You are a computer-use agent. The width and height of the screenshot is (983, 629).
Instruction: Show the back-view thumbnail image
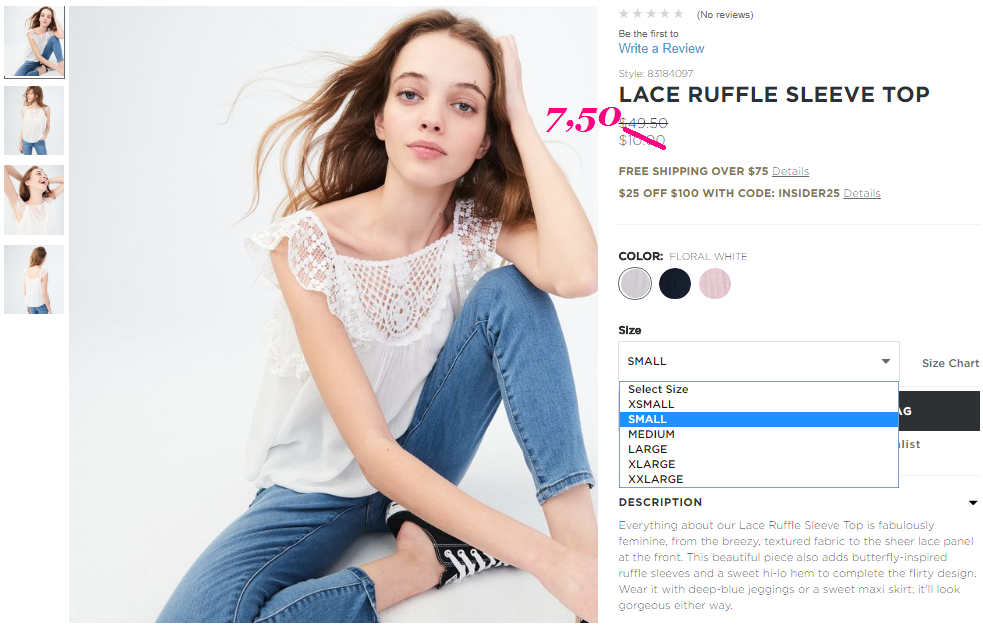pyautogui.click(x=34, y=279)
